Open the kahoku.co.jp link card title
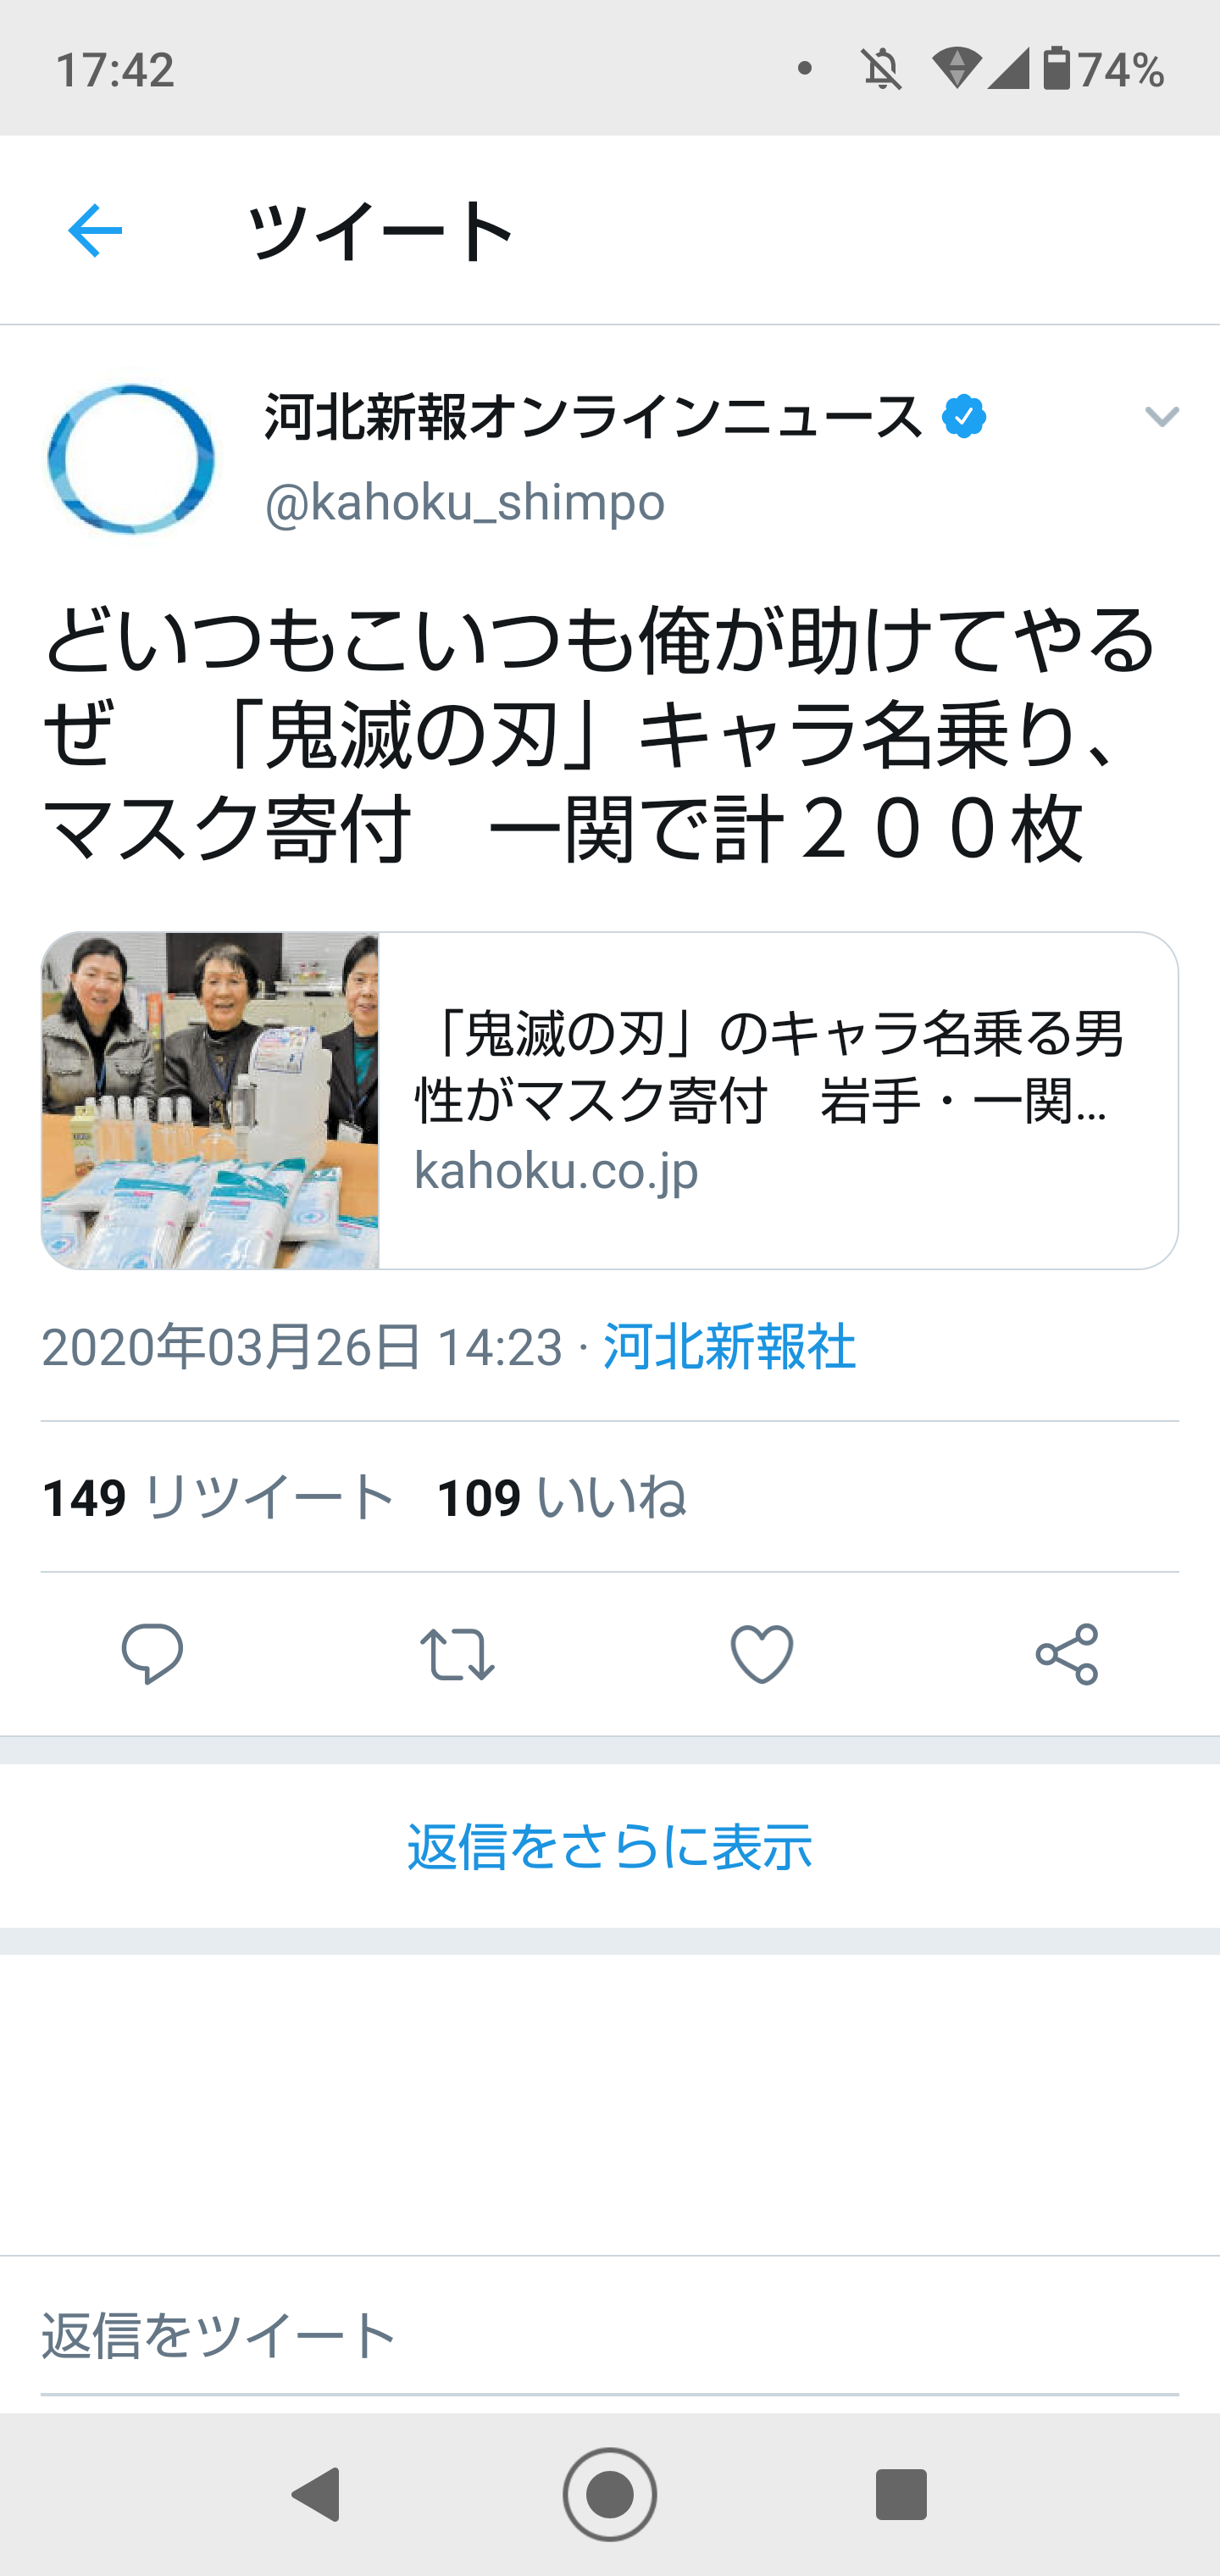1220x2576 pixels. [769, 1067]
